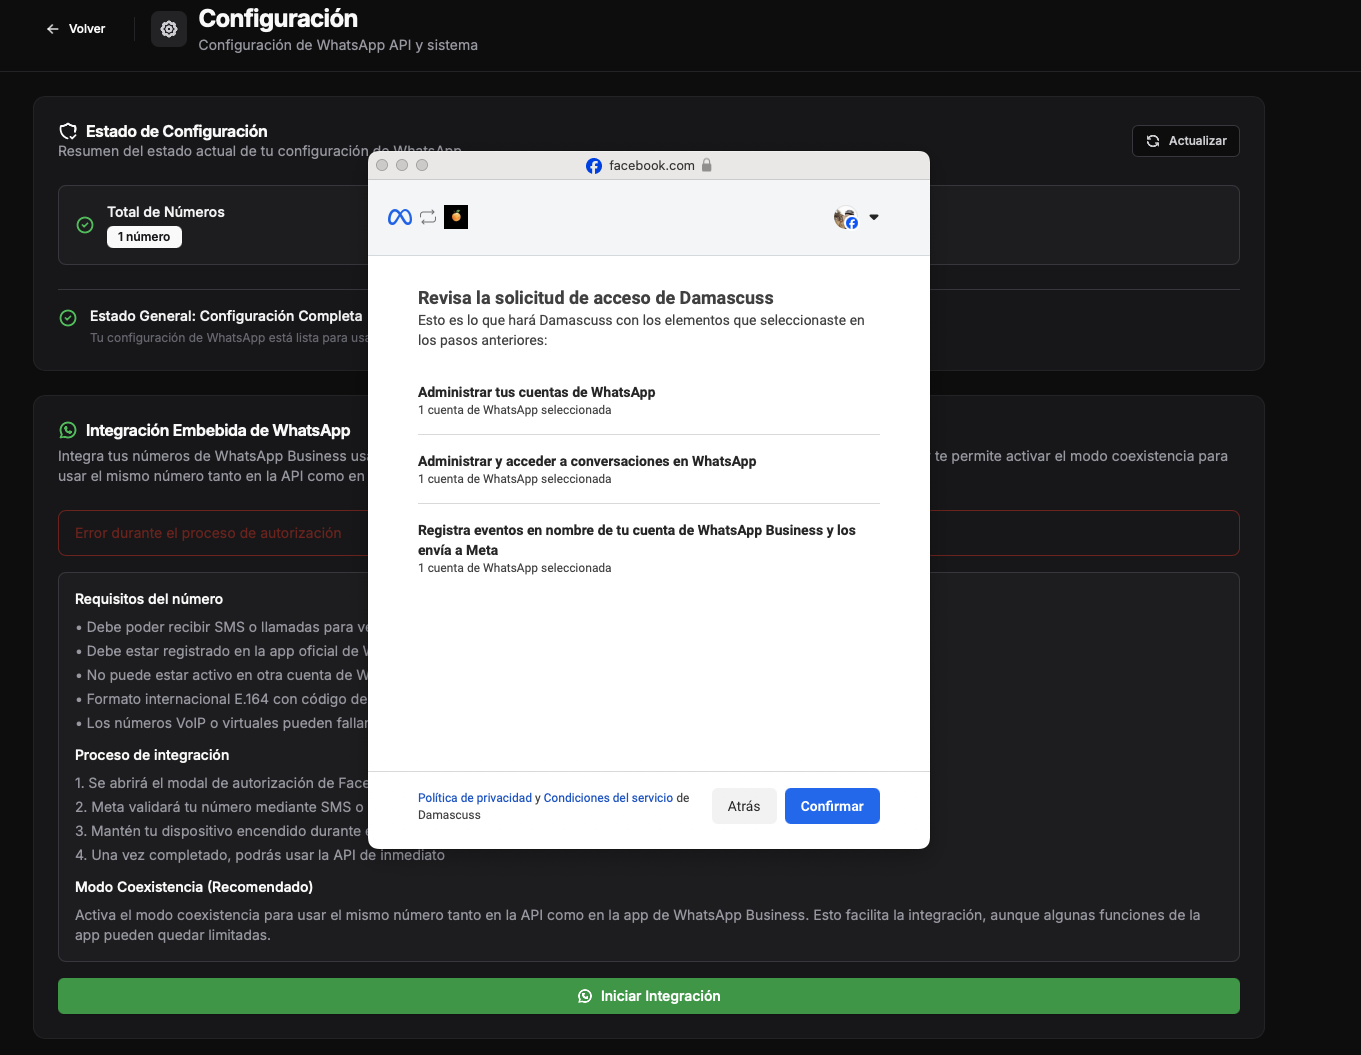This screenshot has height=1055, width=1361.
Task: Click the settings gear icon beside Configuración
Action: 169,29
